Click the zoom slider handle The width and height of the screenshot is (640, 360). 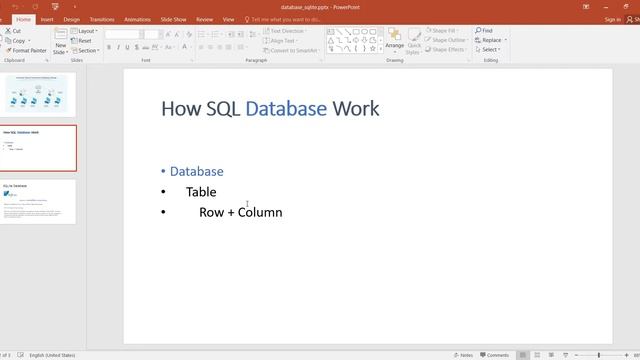point(599,355)
